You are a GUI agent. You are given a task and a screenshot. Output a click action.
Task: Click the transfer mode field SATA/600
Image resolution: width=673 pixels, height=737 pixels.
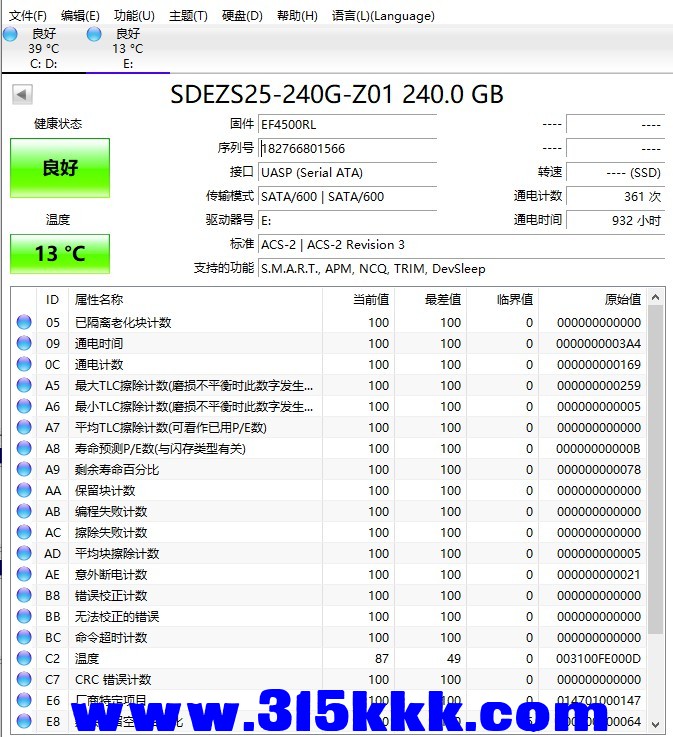(x=347, y=196)
